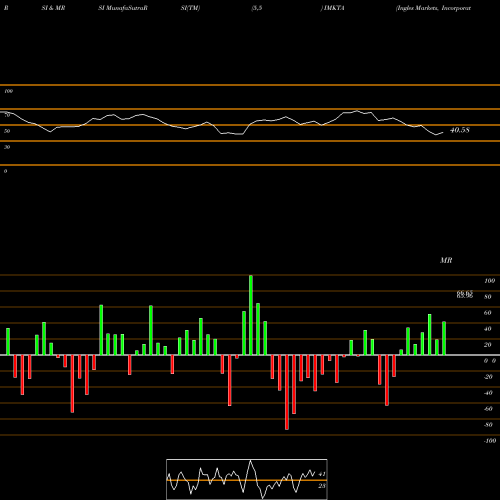
Task: Click the '-100' label on MR axis
Action: click(x=490, y=441)
